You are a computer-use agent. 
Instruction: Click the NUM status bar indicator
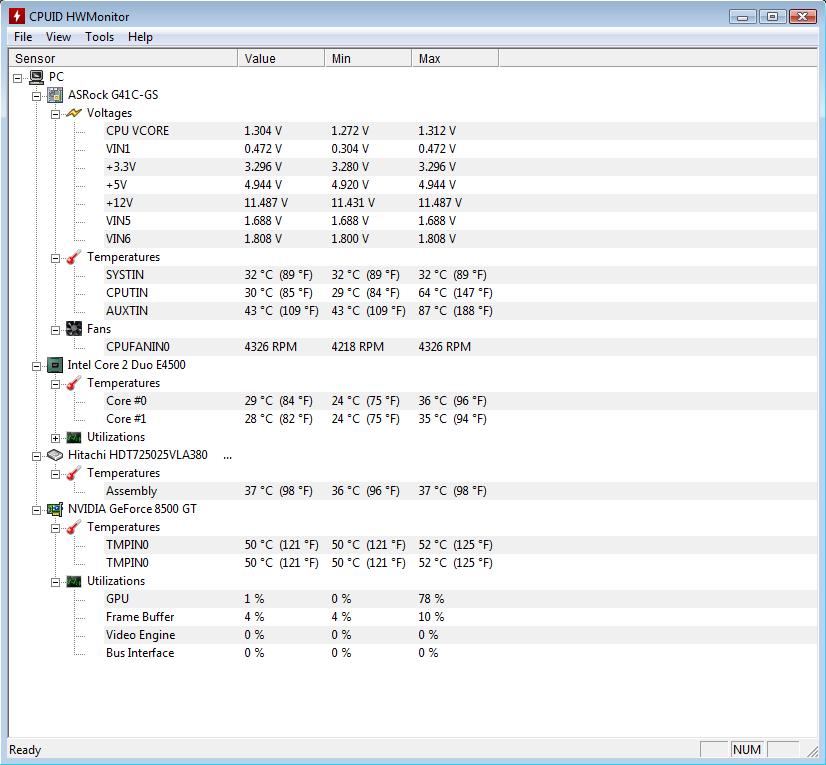click(746, 750)
